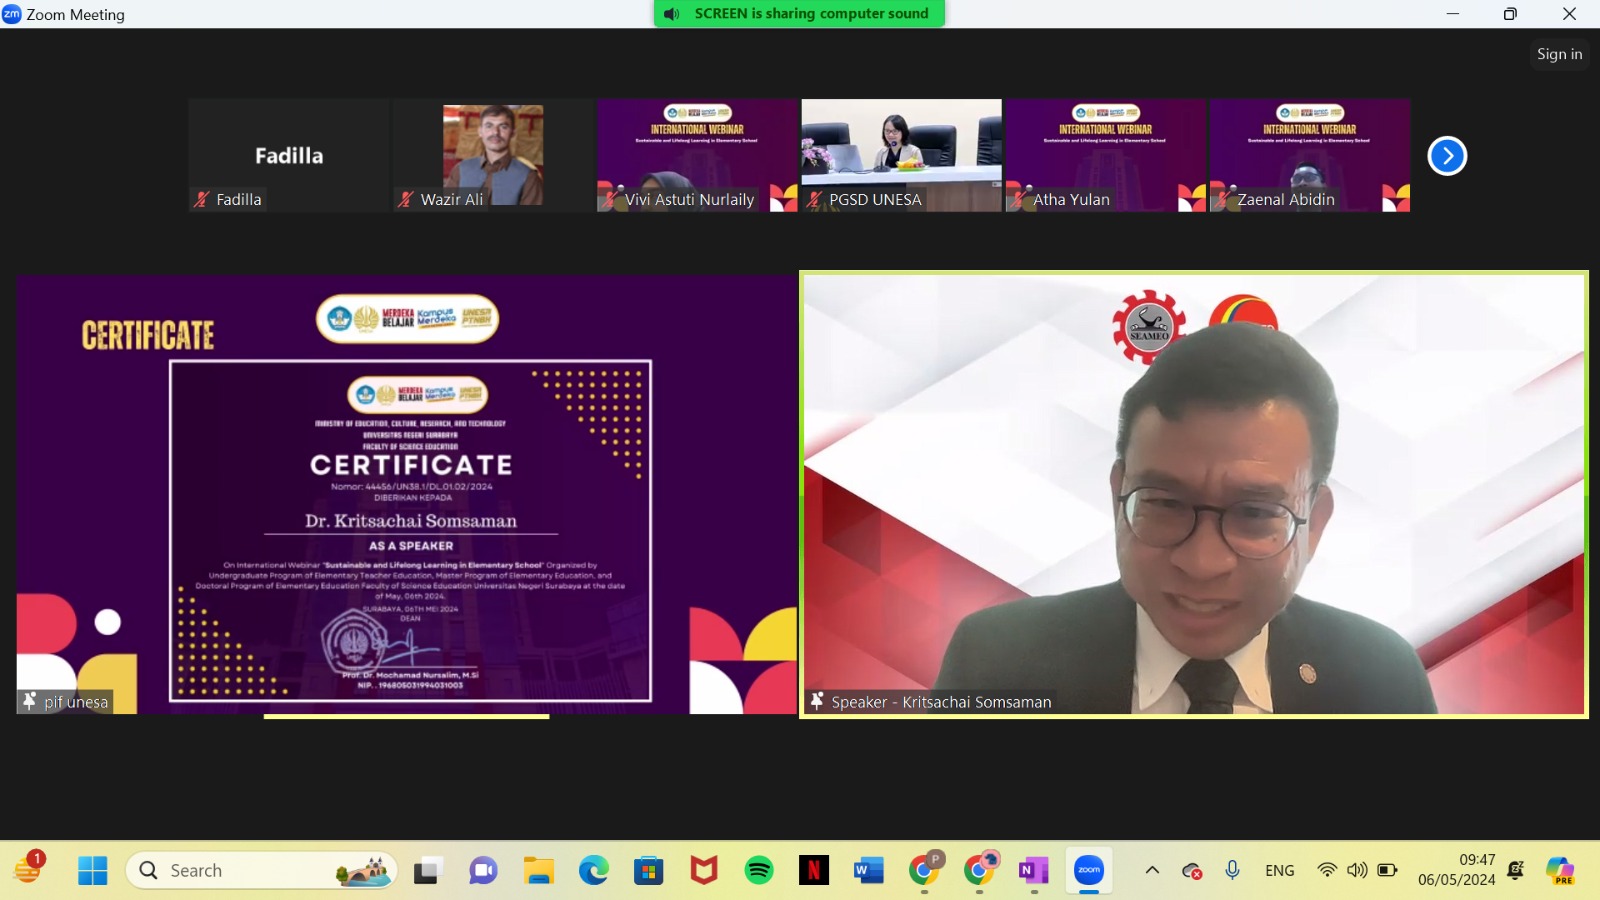Viewport: 1600px width, 900px height.
Task: Show next page of participant thumbnails
Action: (x=1446, y=156)
